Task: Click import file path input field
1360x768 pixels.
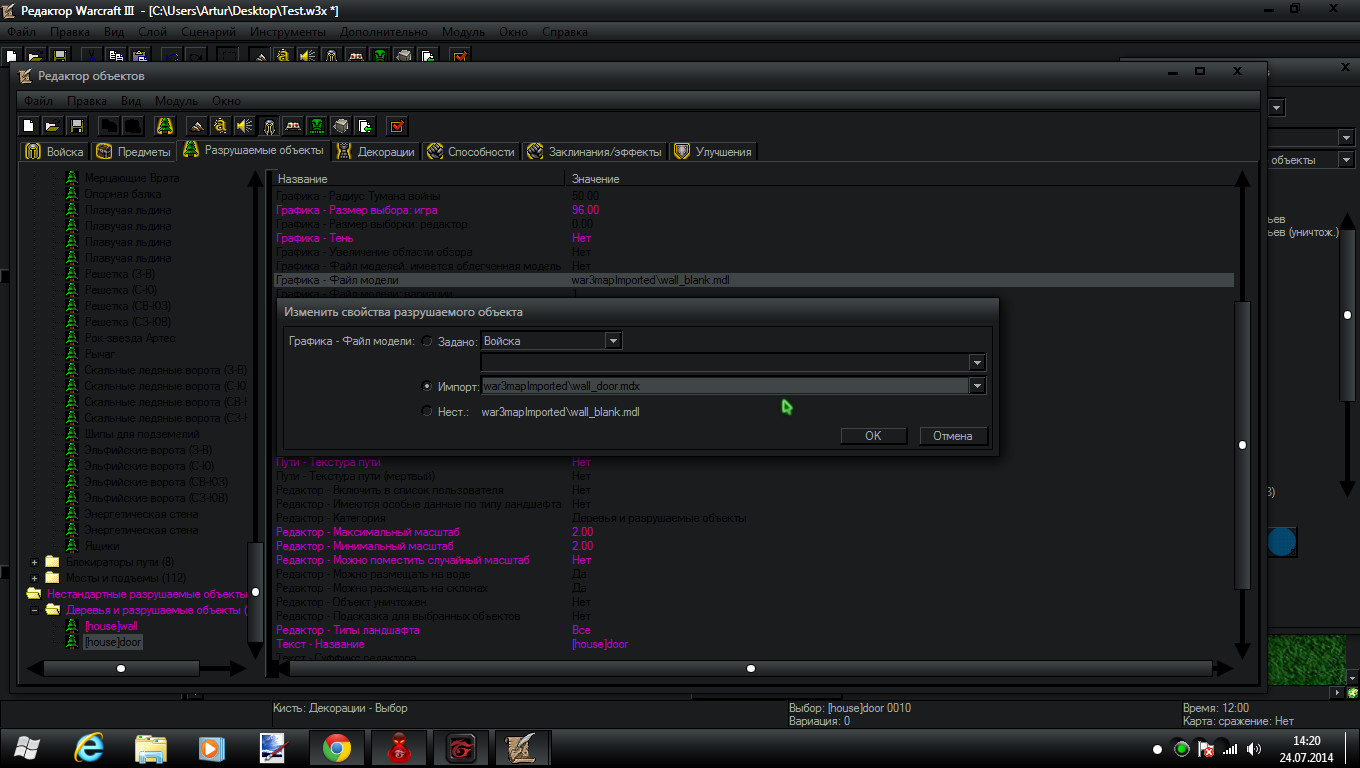Action: pos(725,386)
